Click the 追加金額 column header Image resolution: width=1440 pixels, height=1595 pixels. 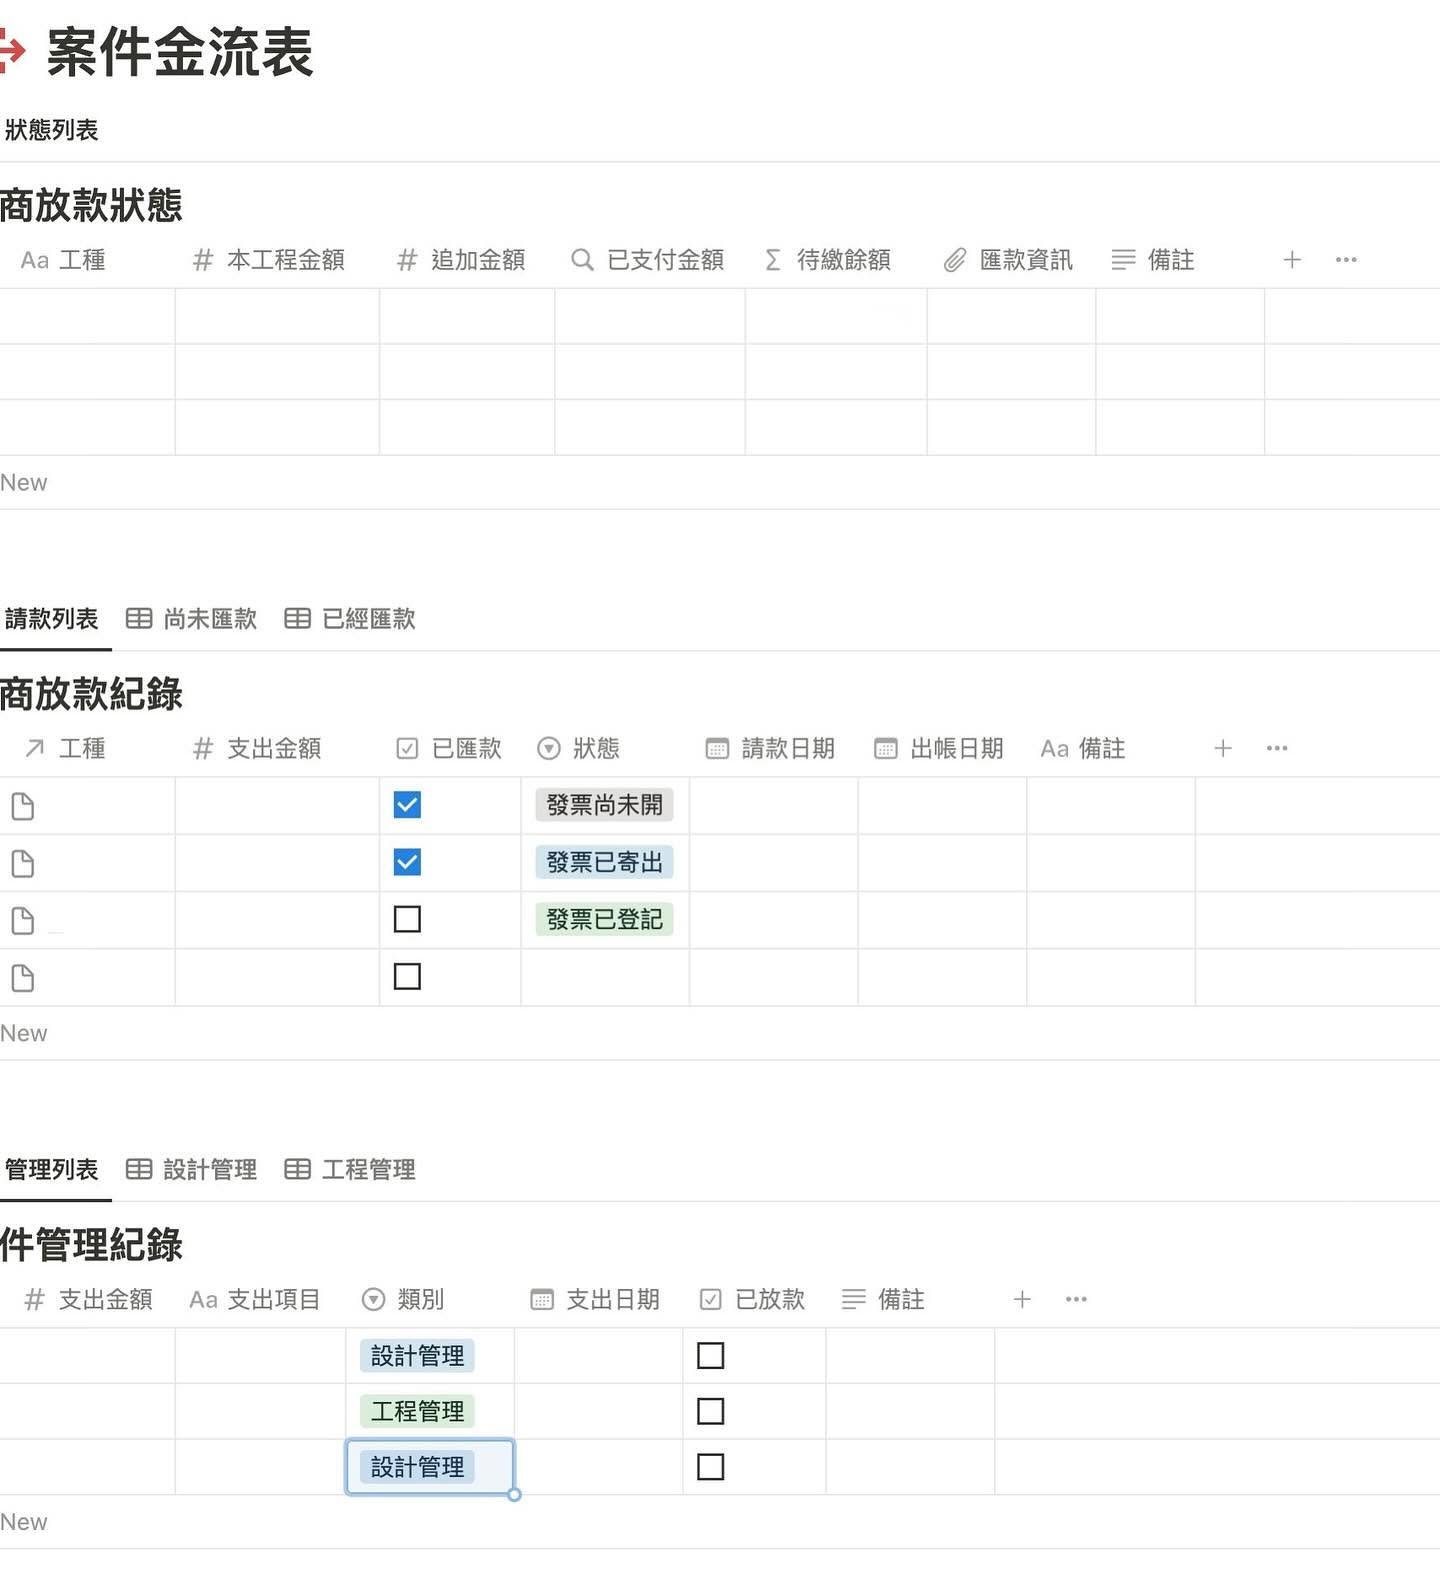461,260
